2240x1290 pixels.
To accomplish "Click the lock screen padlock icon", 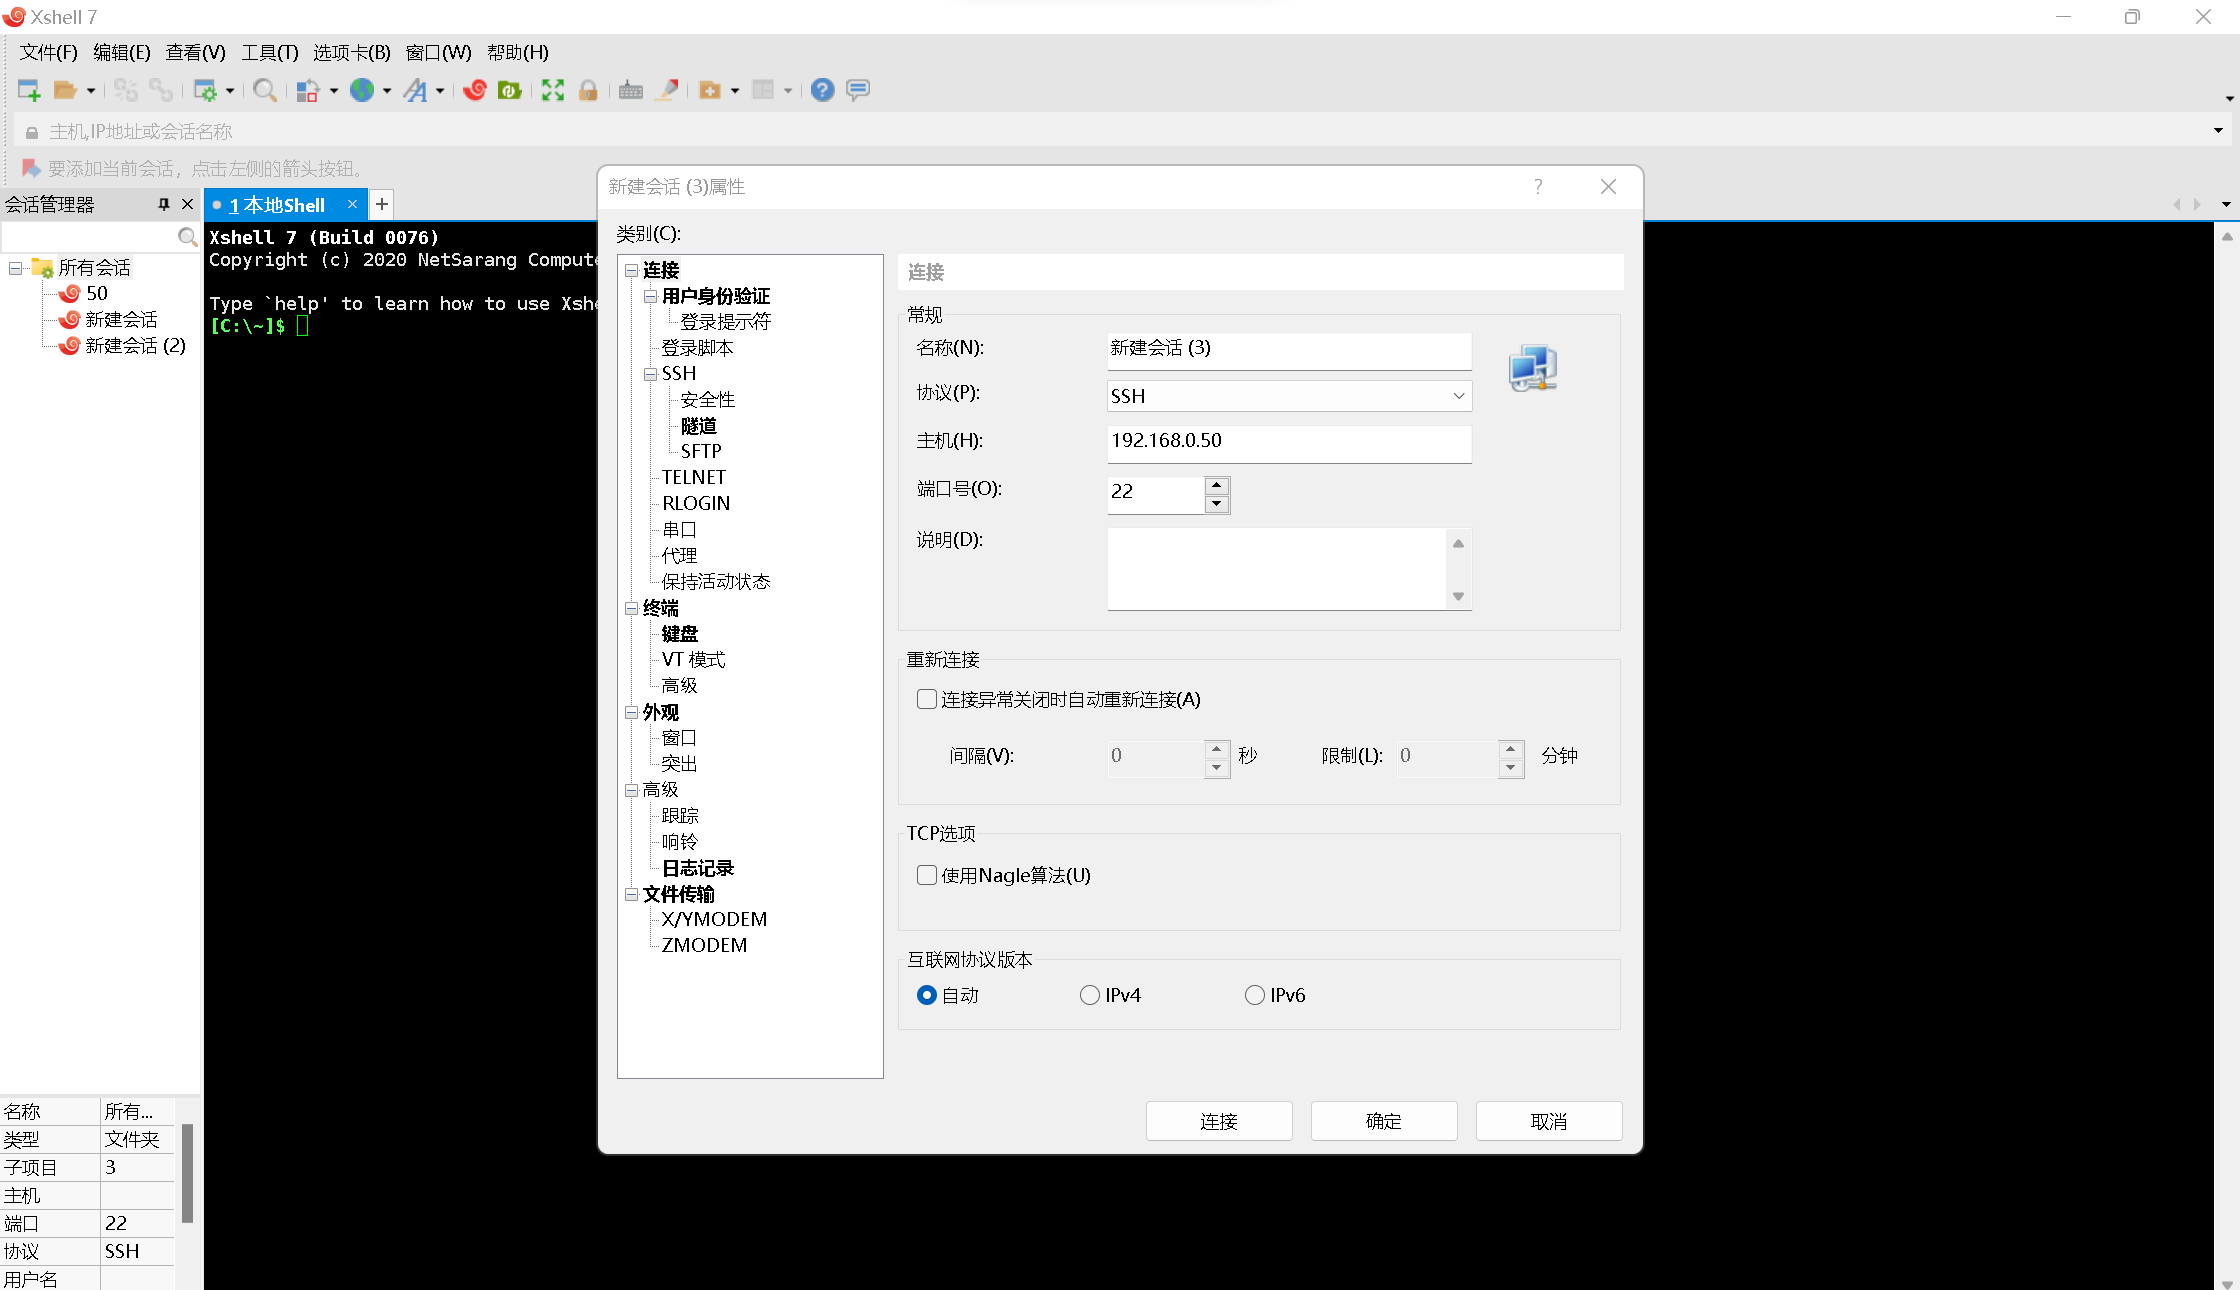I will pyautogui.click(x=588, y=90).
